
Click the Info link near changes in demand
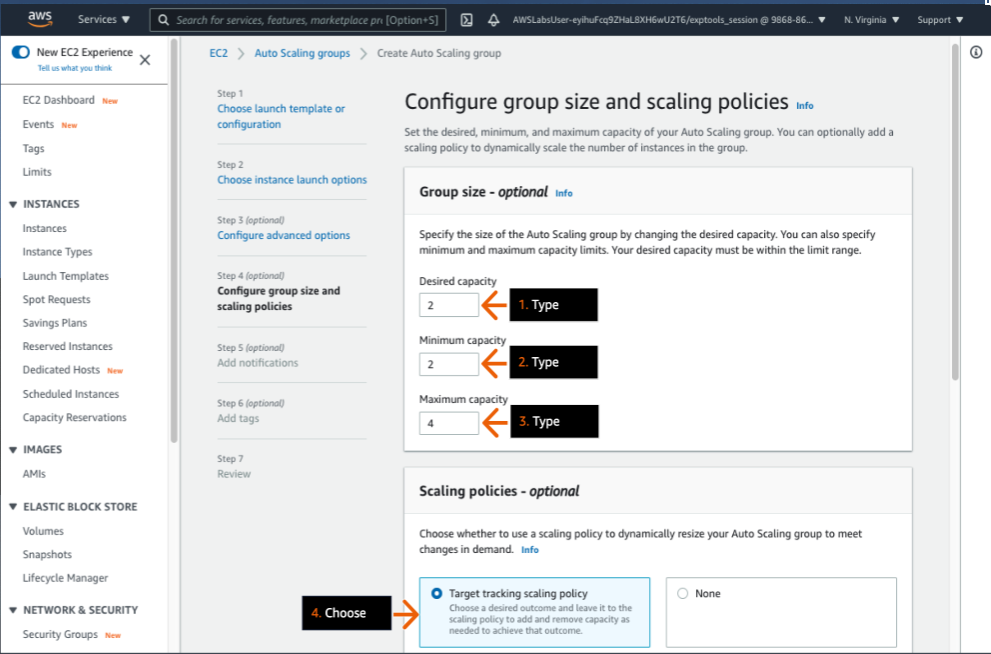point(529,549)
